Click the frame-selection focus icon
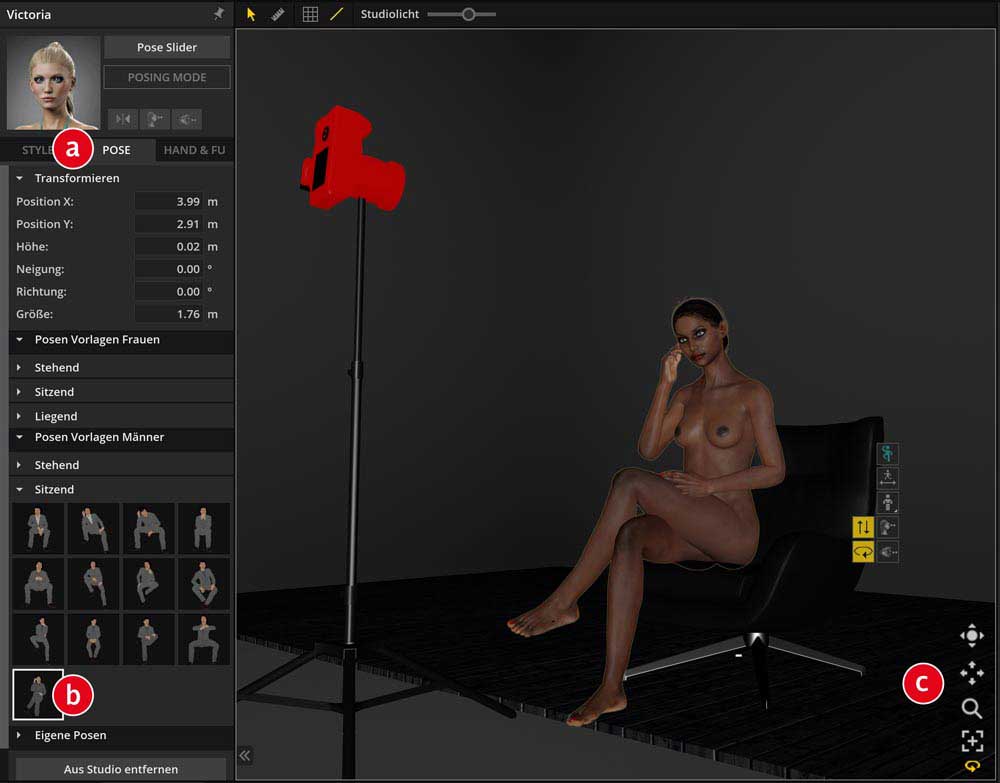 tap(971, 741)
